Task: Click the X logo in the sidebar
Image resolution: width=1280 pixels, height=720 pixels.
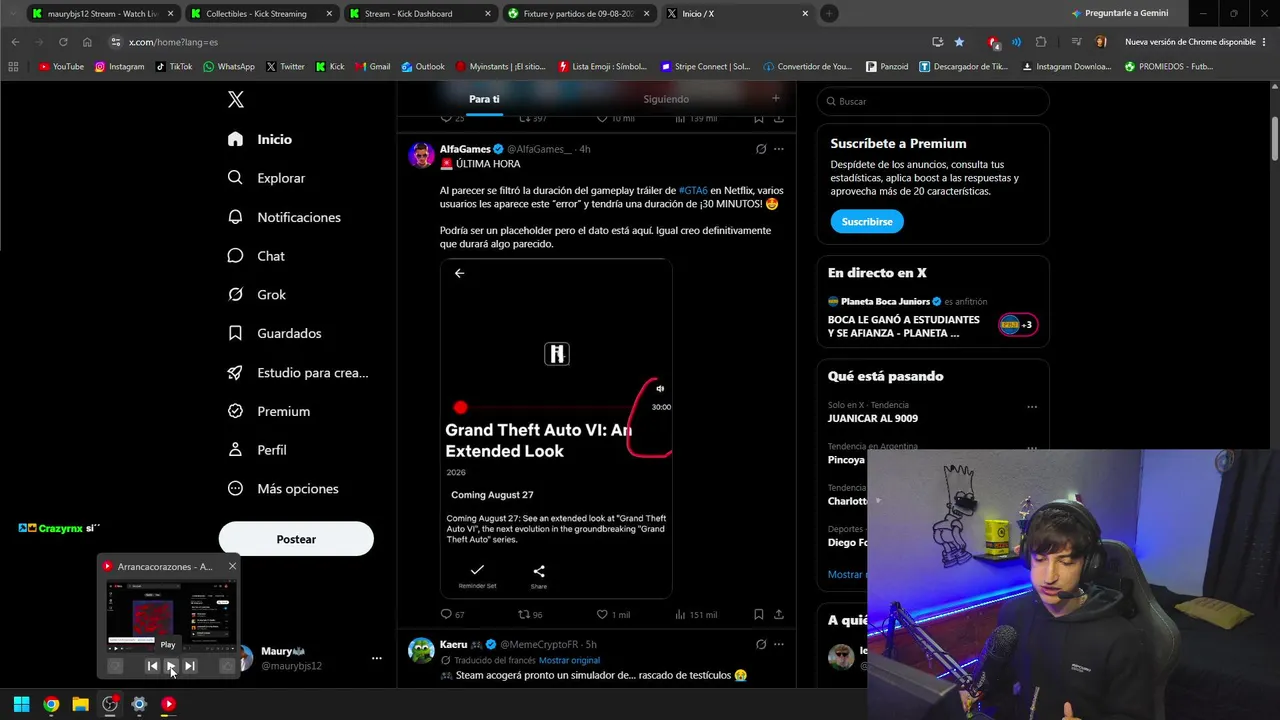Action: (x=235, y=99)
